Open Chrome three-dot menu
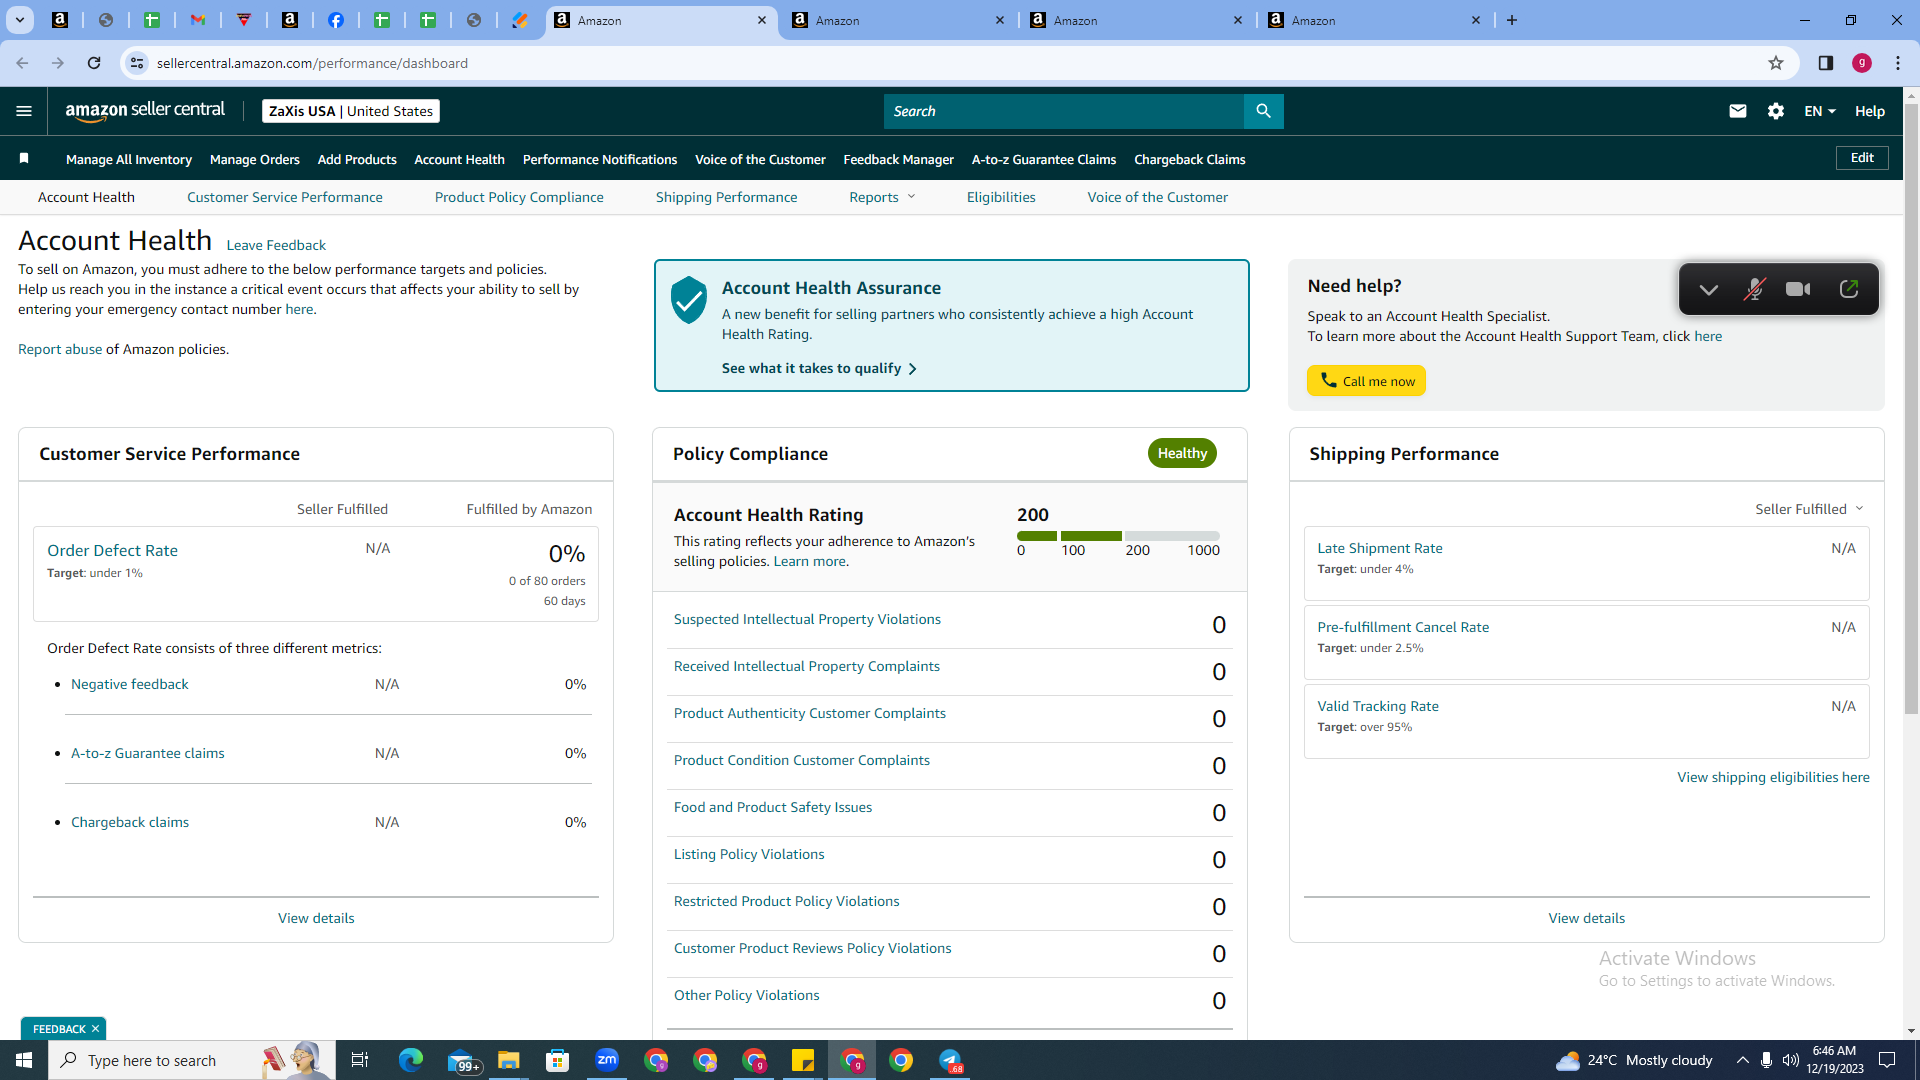 click(x=1898, y=63)
